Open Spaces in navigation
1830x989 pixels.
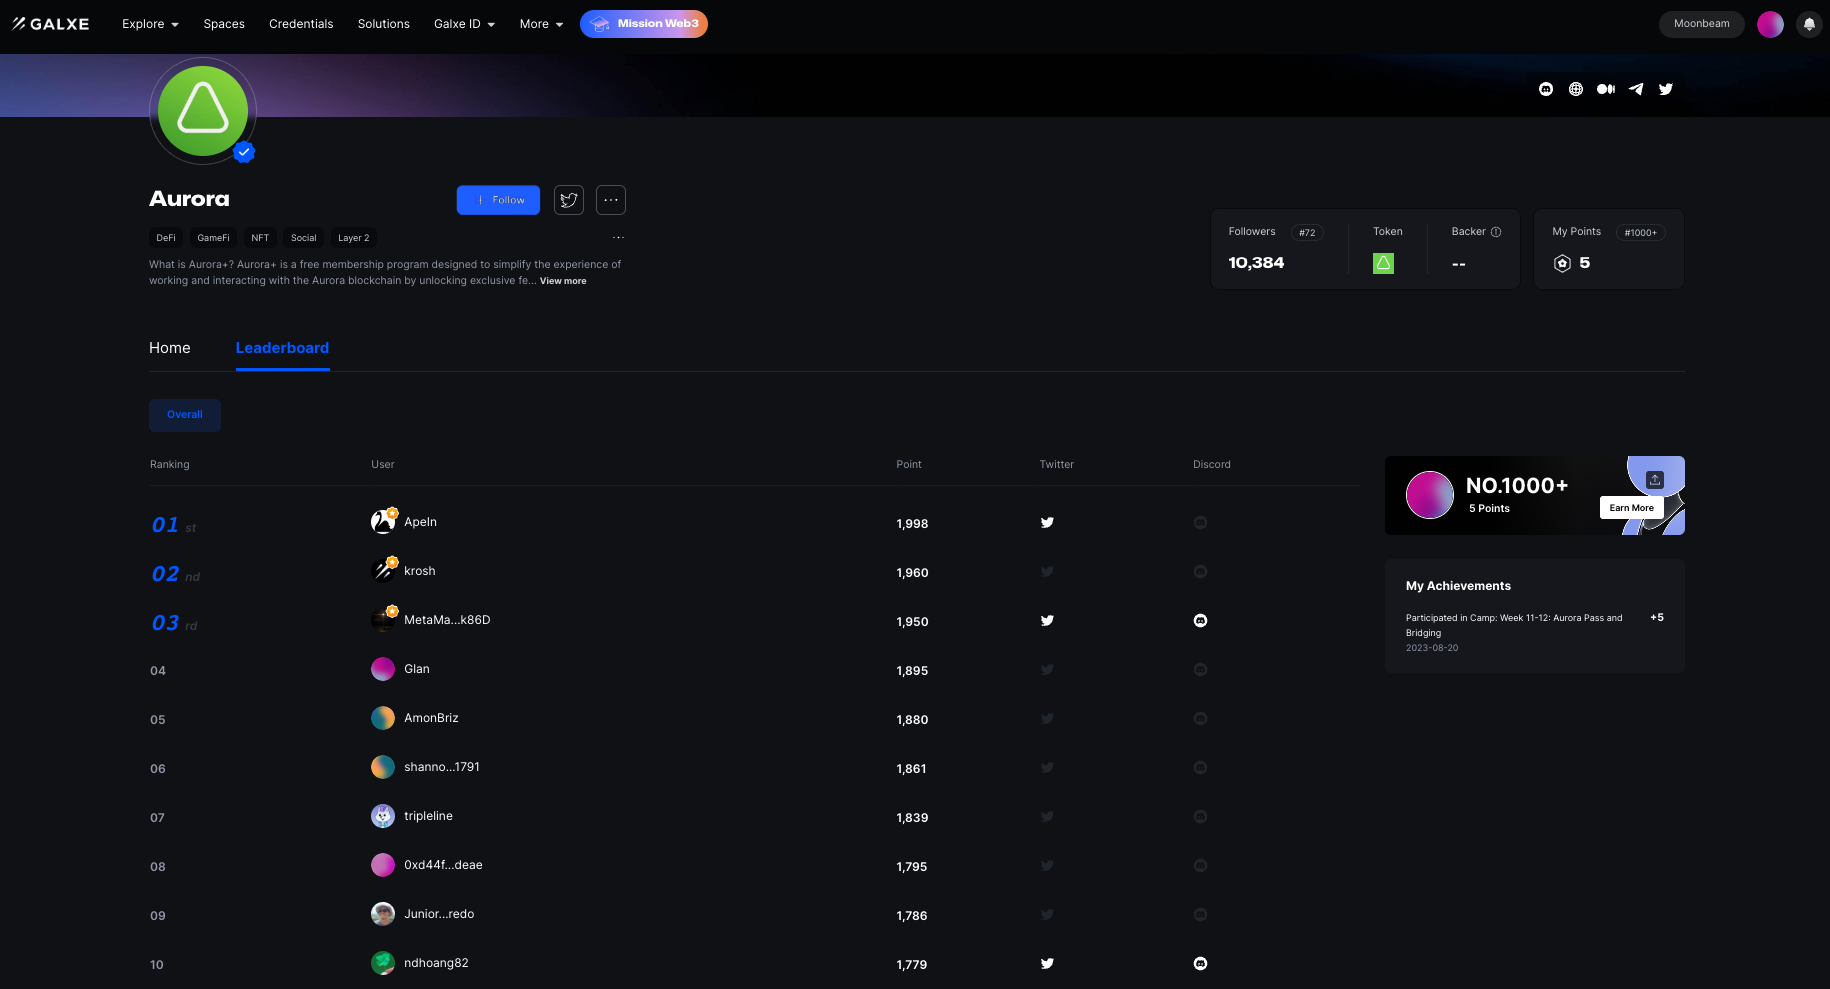coord(224,24)
